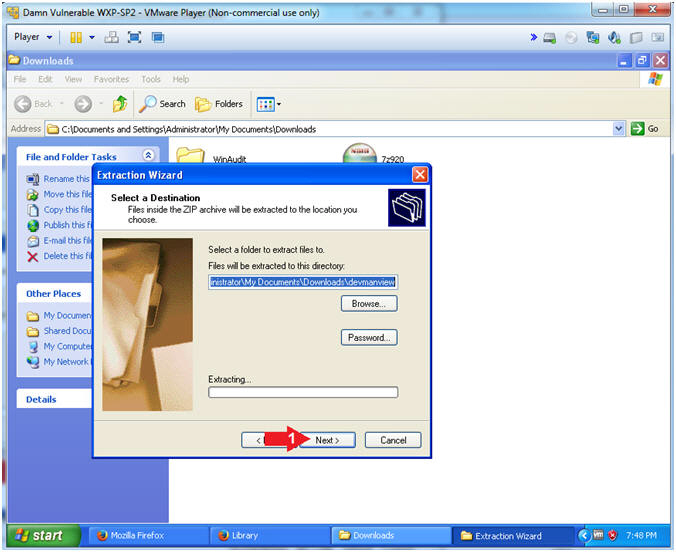The width and height of the screenshot is (676, 552).
Task: Click the sound card device icon
Action: pos(614,38)
